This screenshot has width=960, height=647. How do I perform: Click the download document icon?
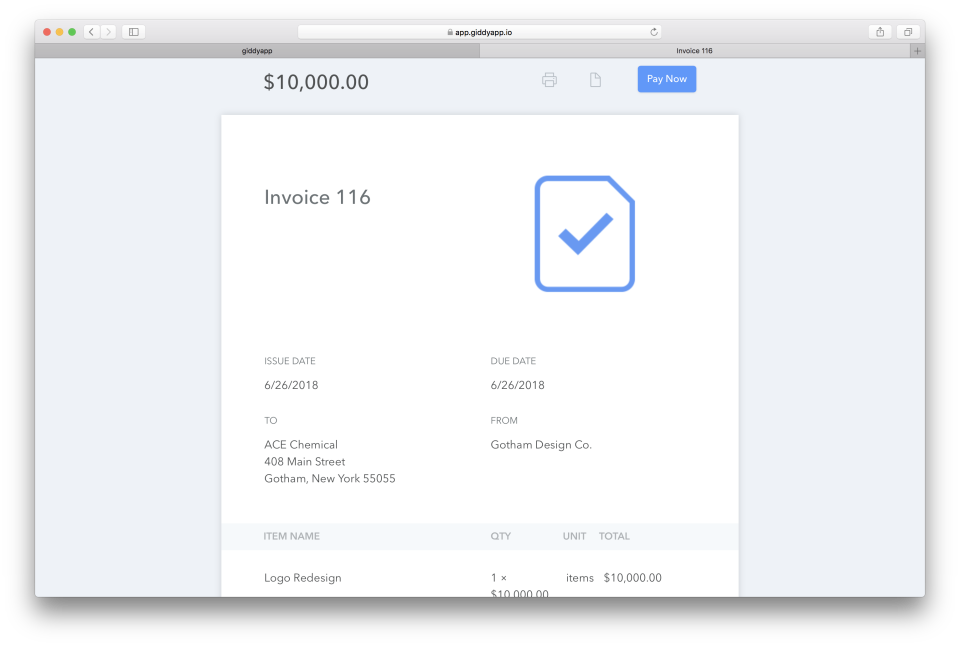(595, 80)
